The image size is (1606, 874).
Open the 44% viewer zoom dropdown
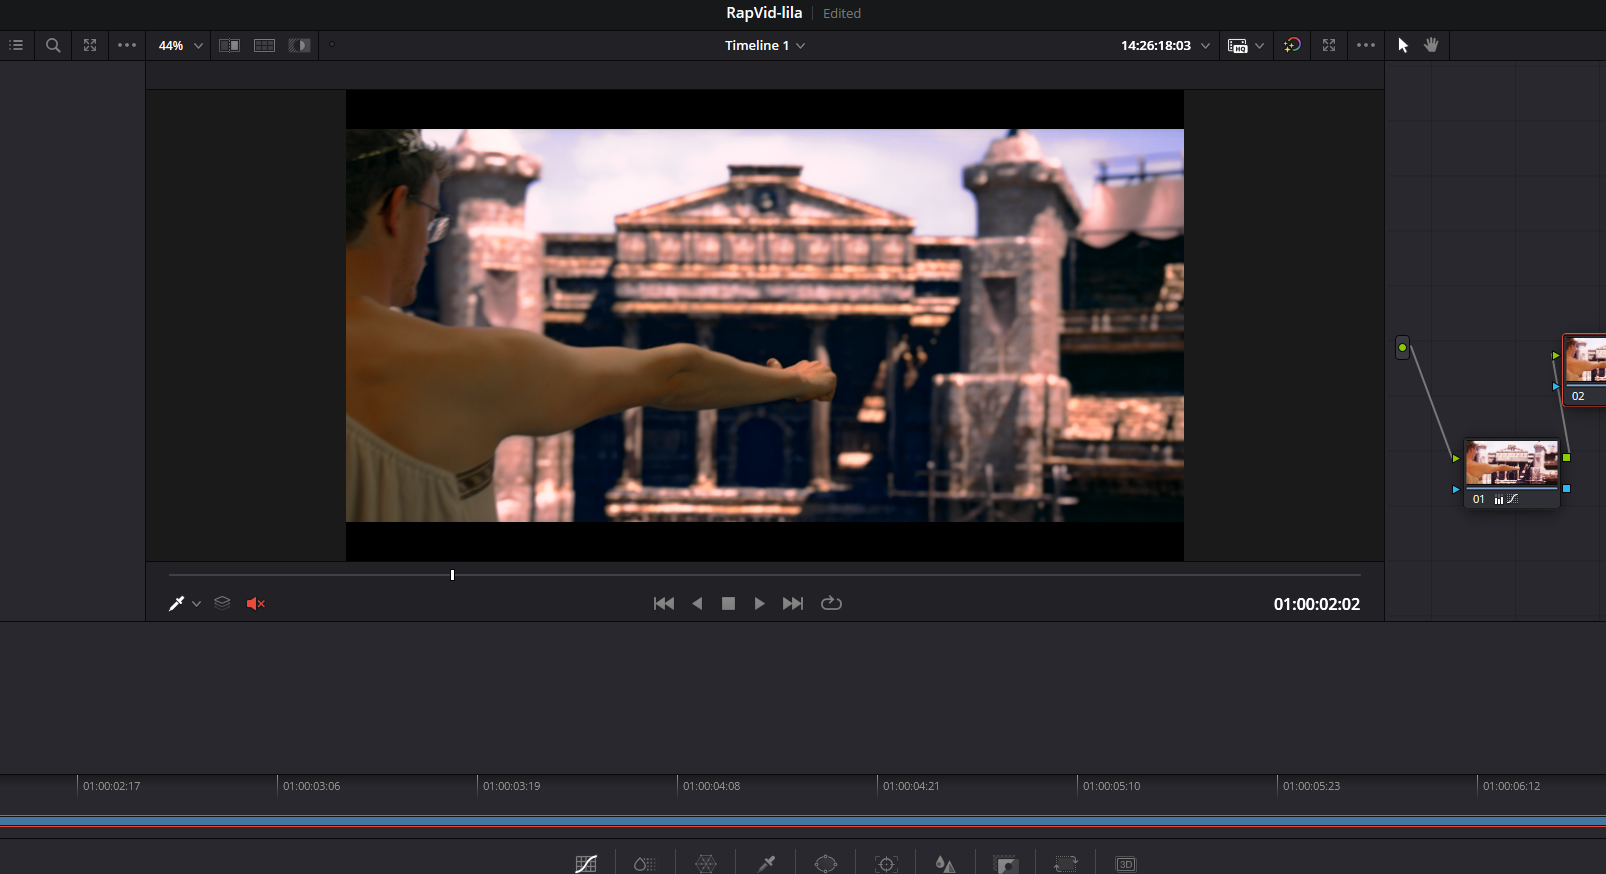(x=181, y=45)
